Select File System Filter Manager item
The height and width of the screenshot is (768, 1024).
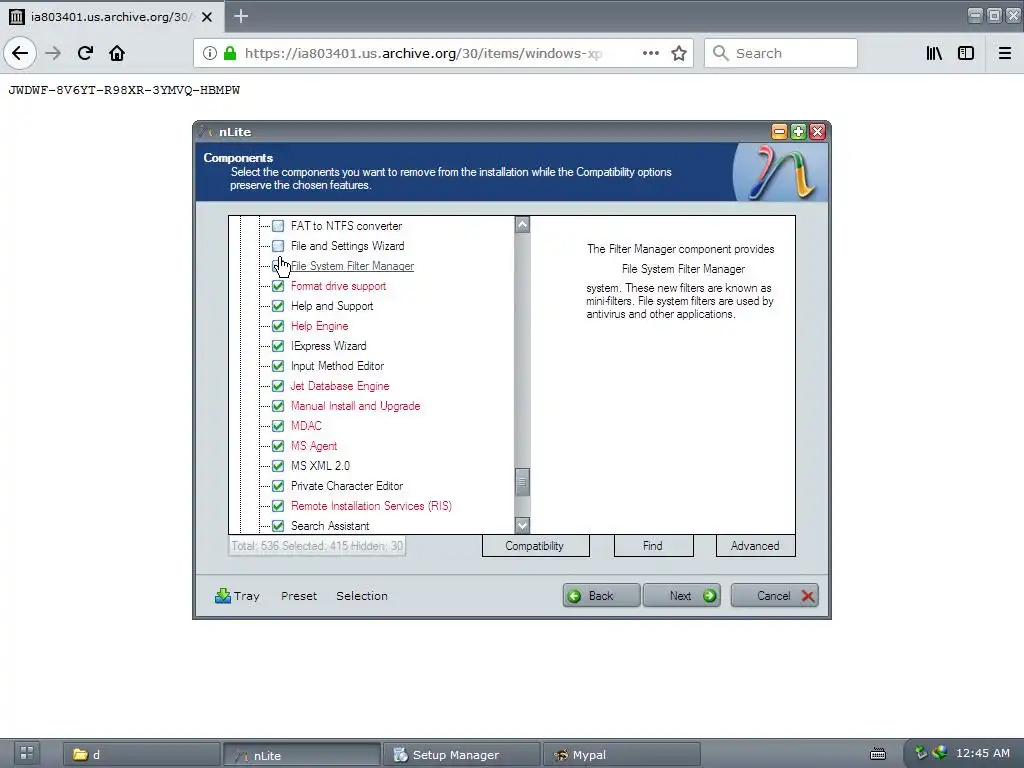pos(352,266)
